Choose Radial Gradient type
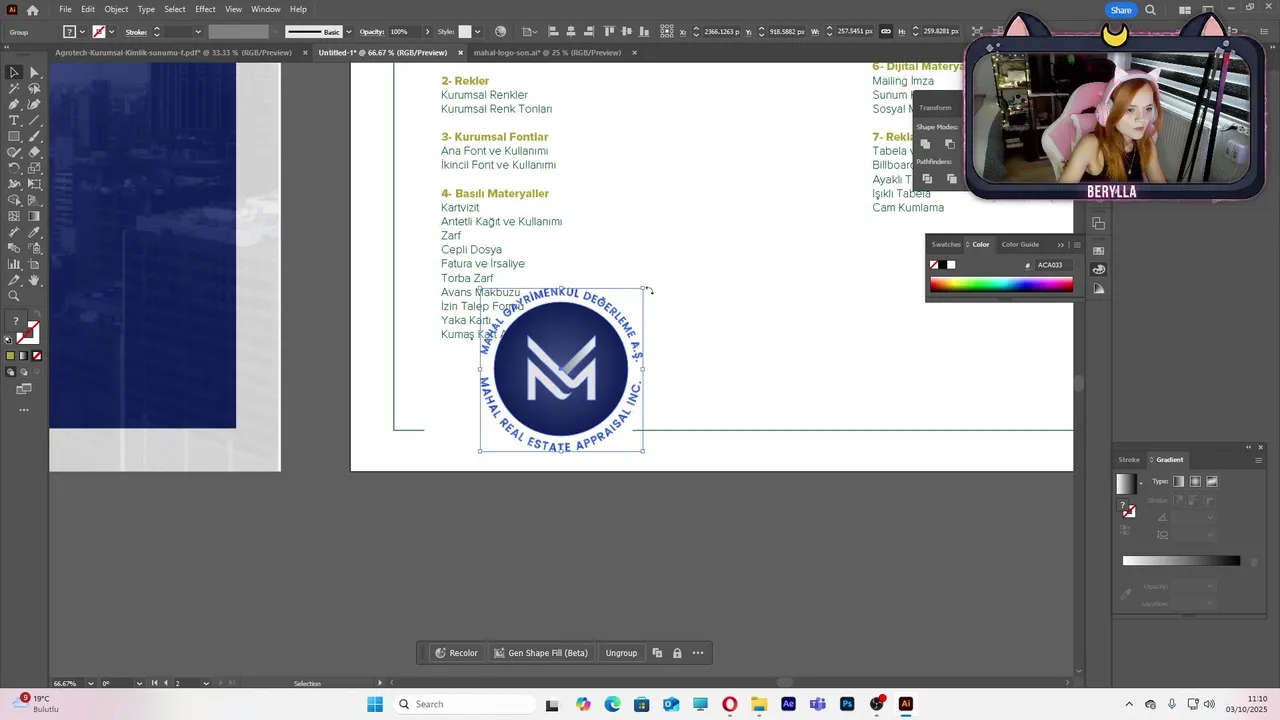The width and height of the screenshot is (1280, 720). point(1195,481)
